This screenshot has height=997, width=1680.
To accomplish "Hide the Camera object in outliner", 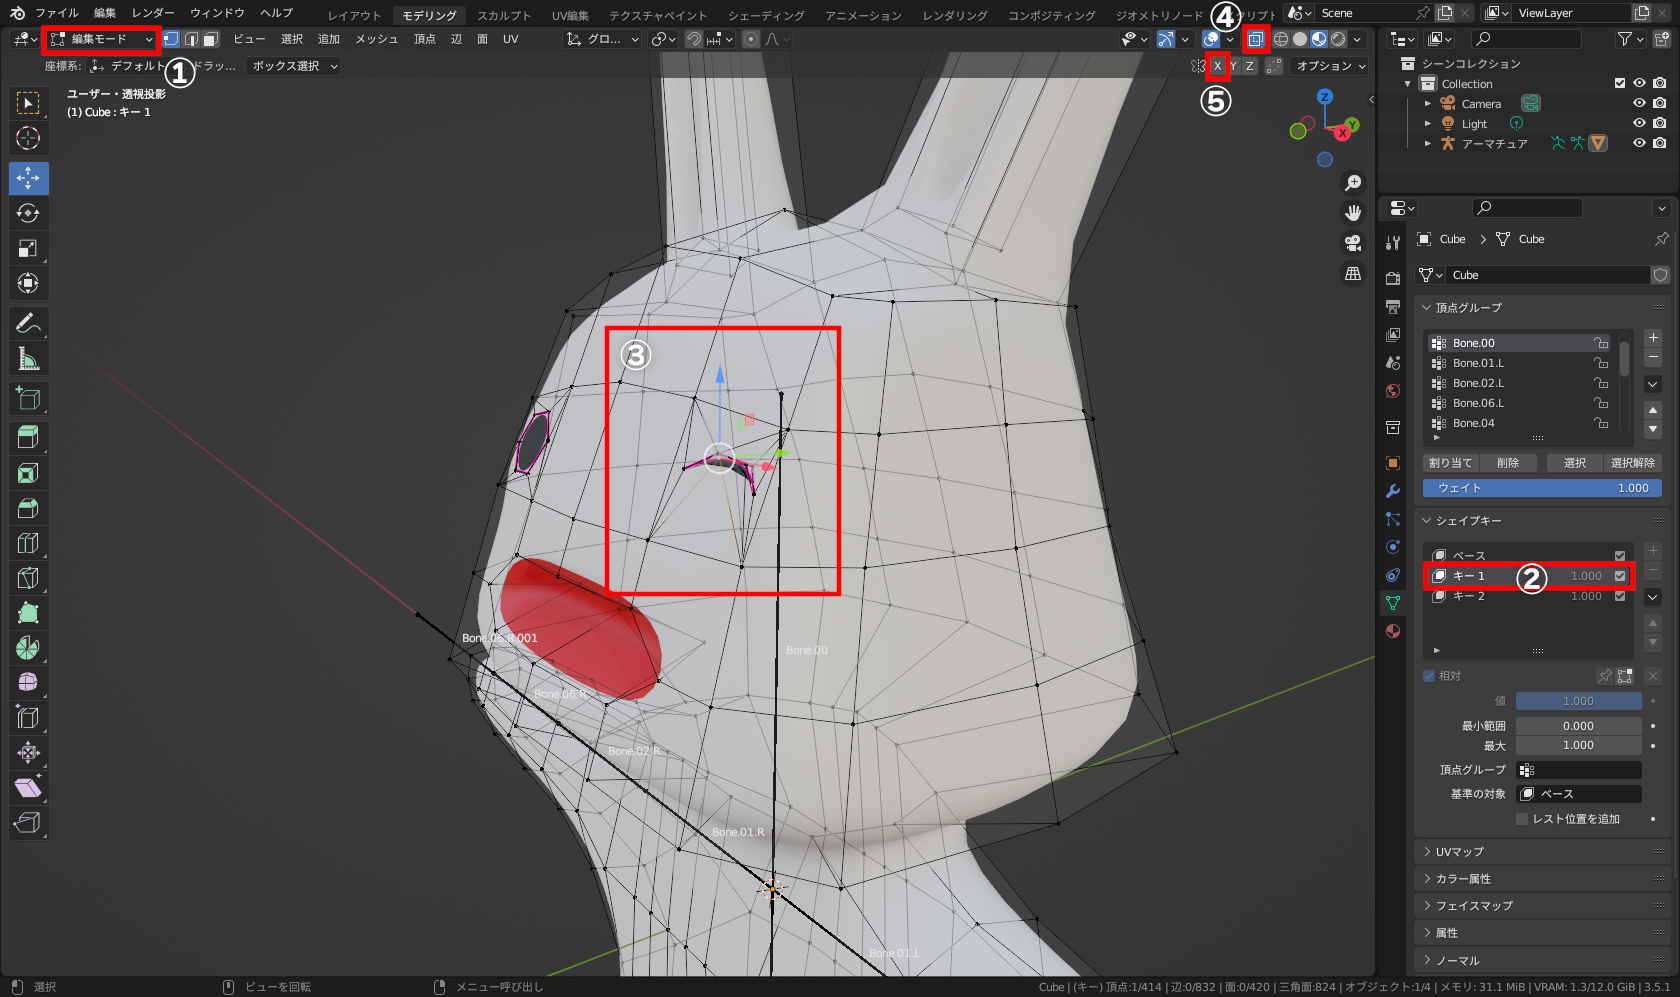I will [x=1639, y=104].
